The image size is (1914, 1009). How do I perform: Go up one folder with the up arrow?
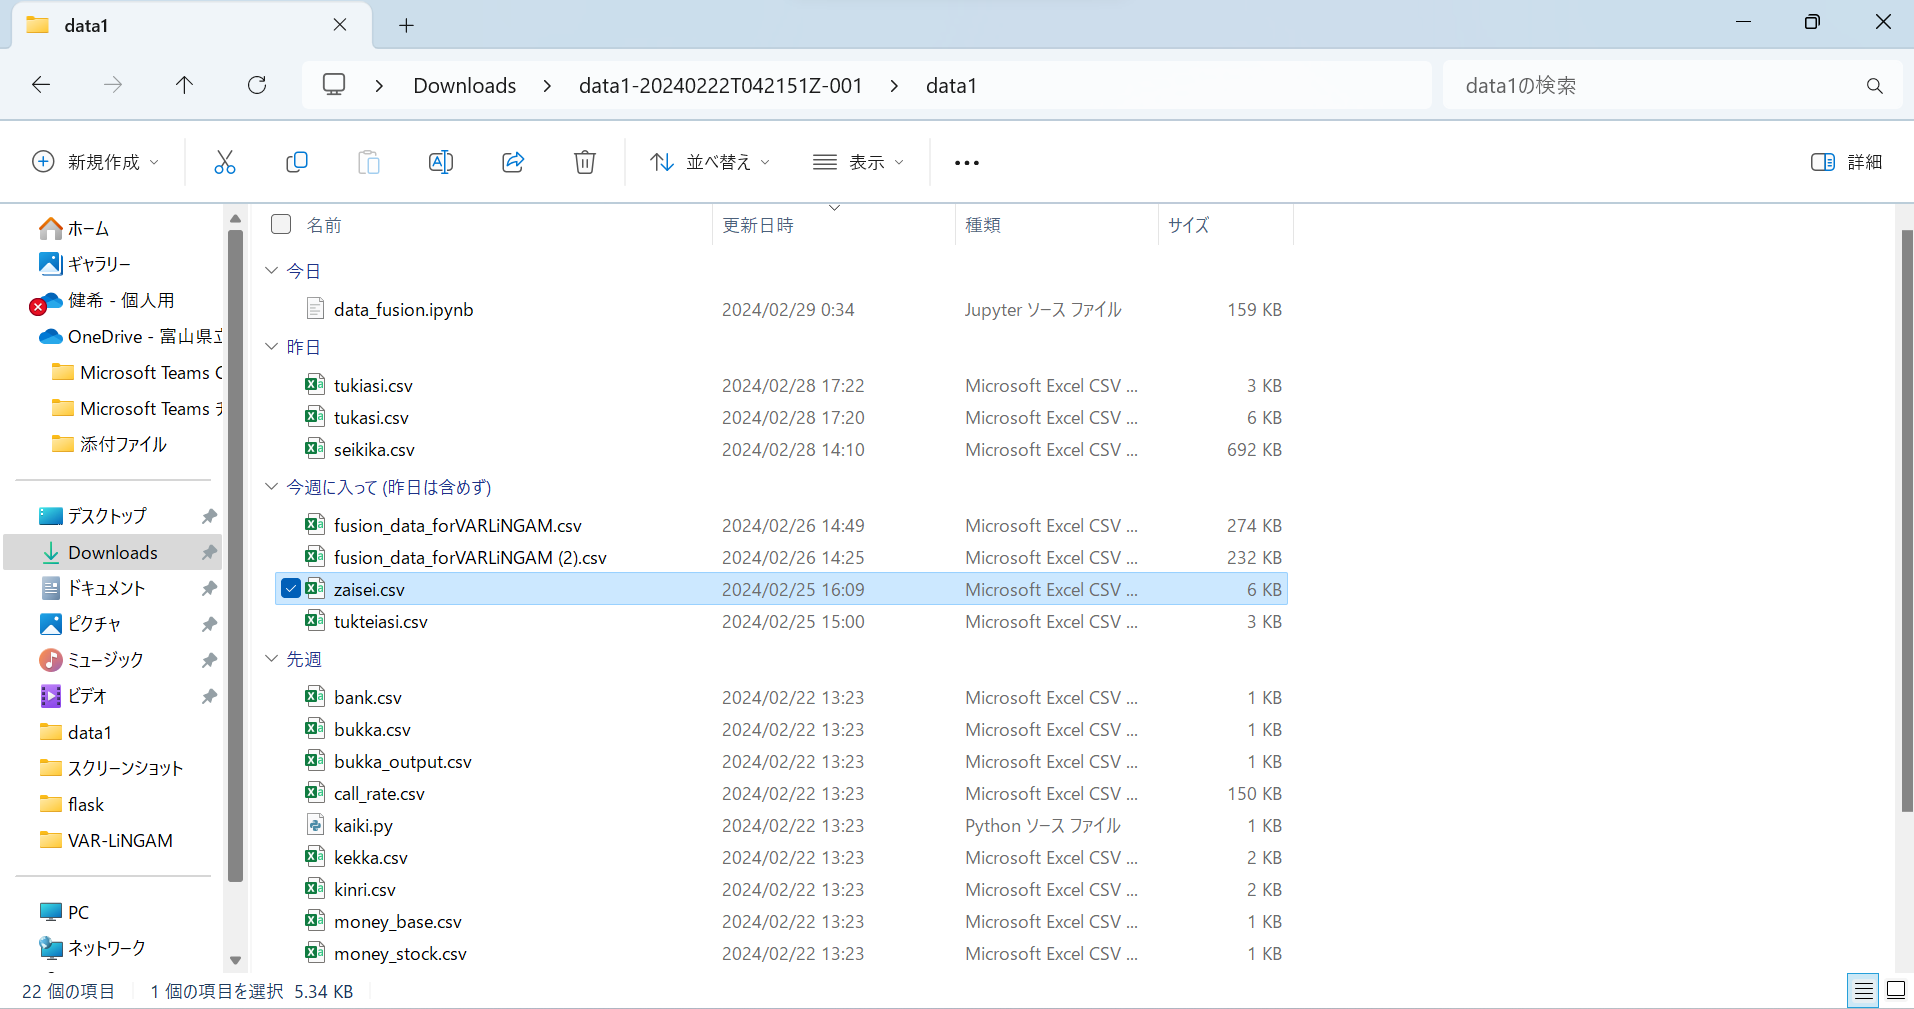pos(184,85)
